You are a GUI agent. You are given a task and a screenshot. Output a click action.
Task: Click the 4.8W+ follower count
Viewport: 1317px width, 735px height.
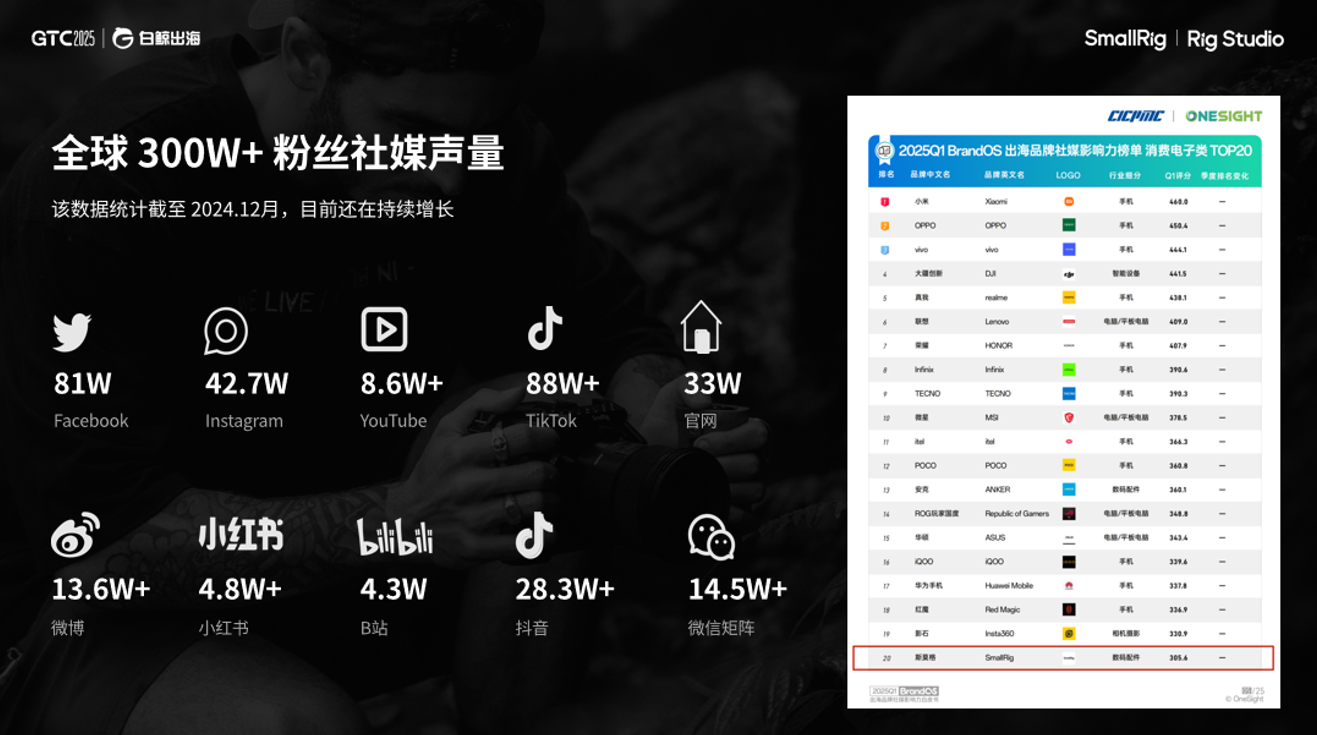[x=240, y=589]
